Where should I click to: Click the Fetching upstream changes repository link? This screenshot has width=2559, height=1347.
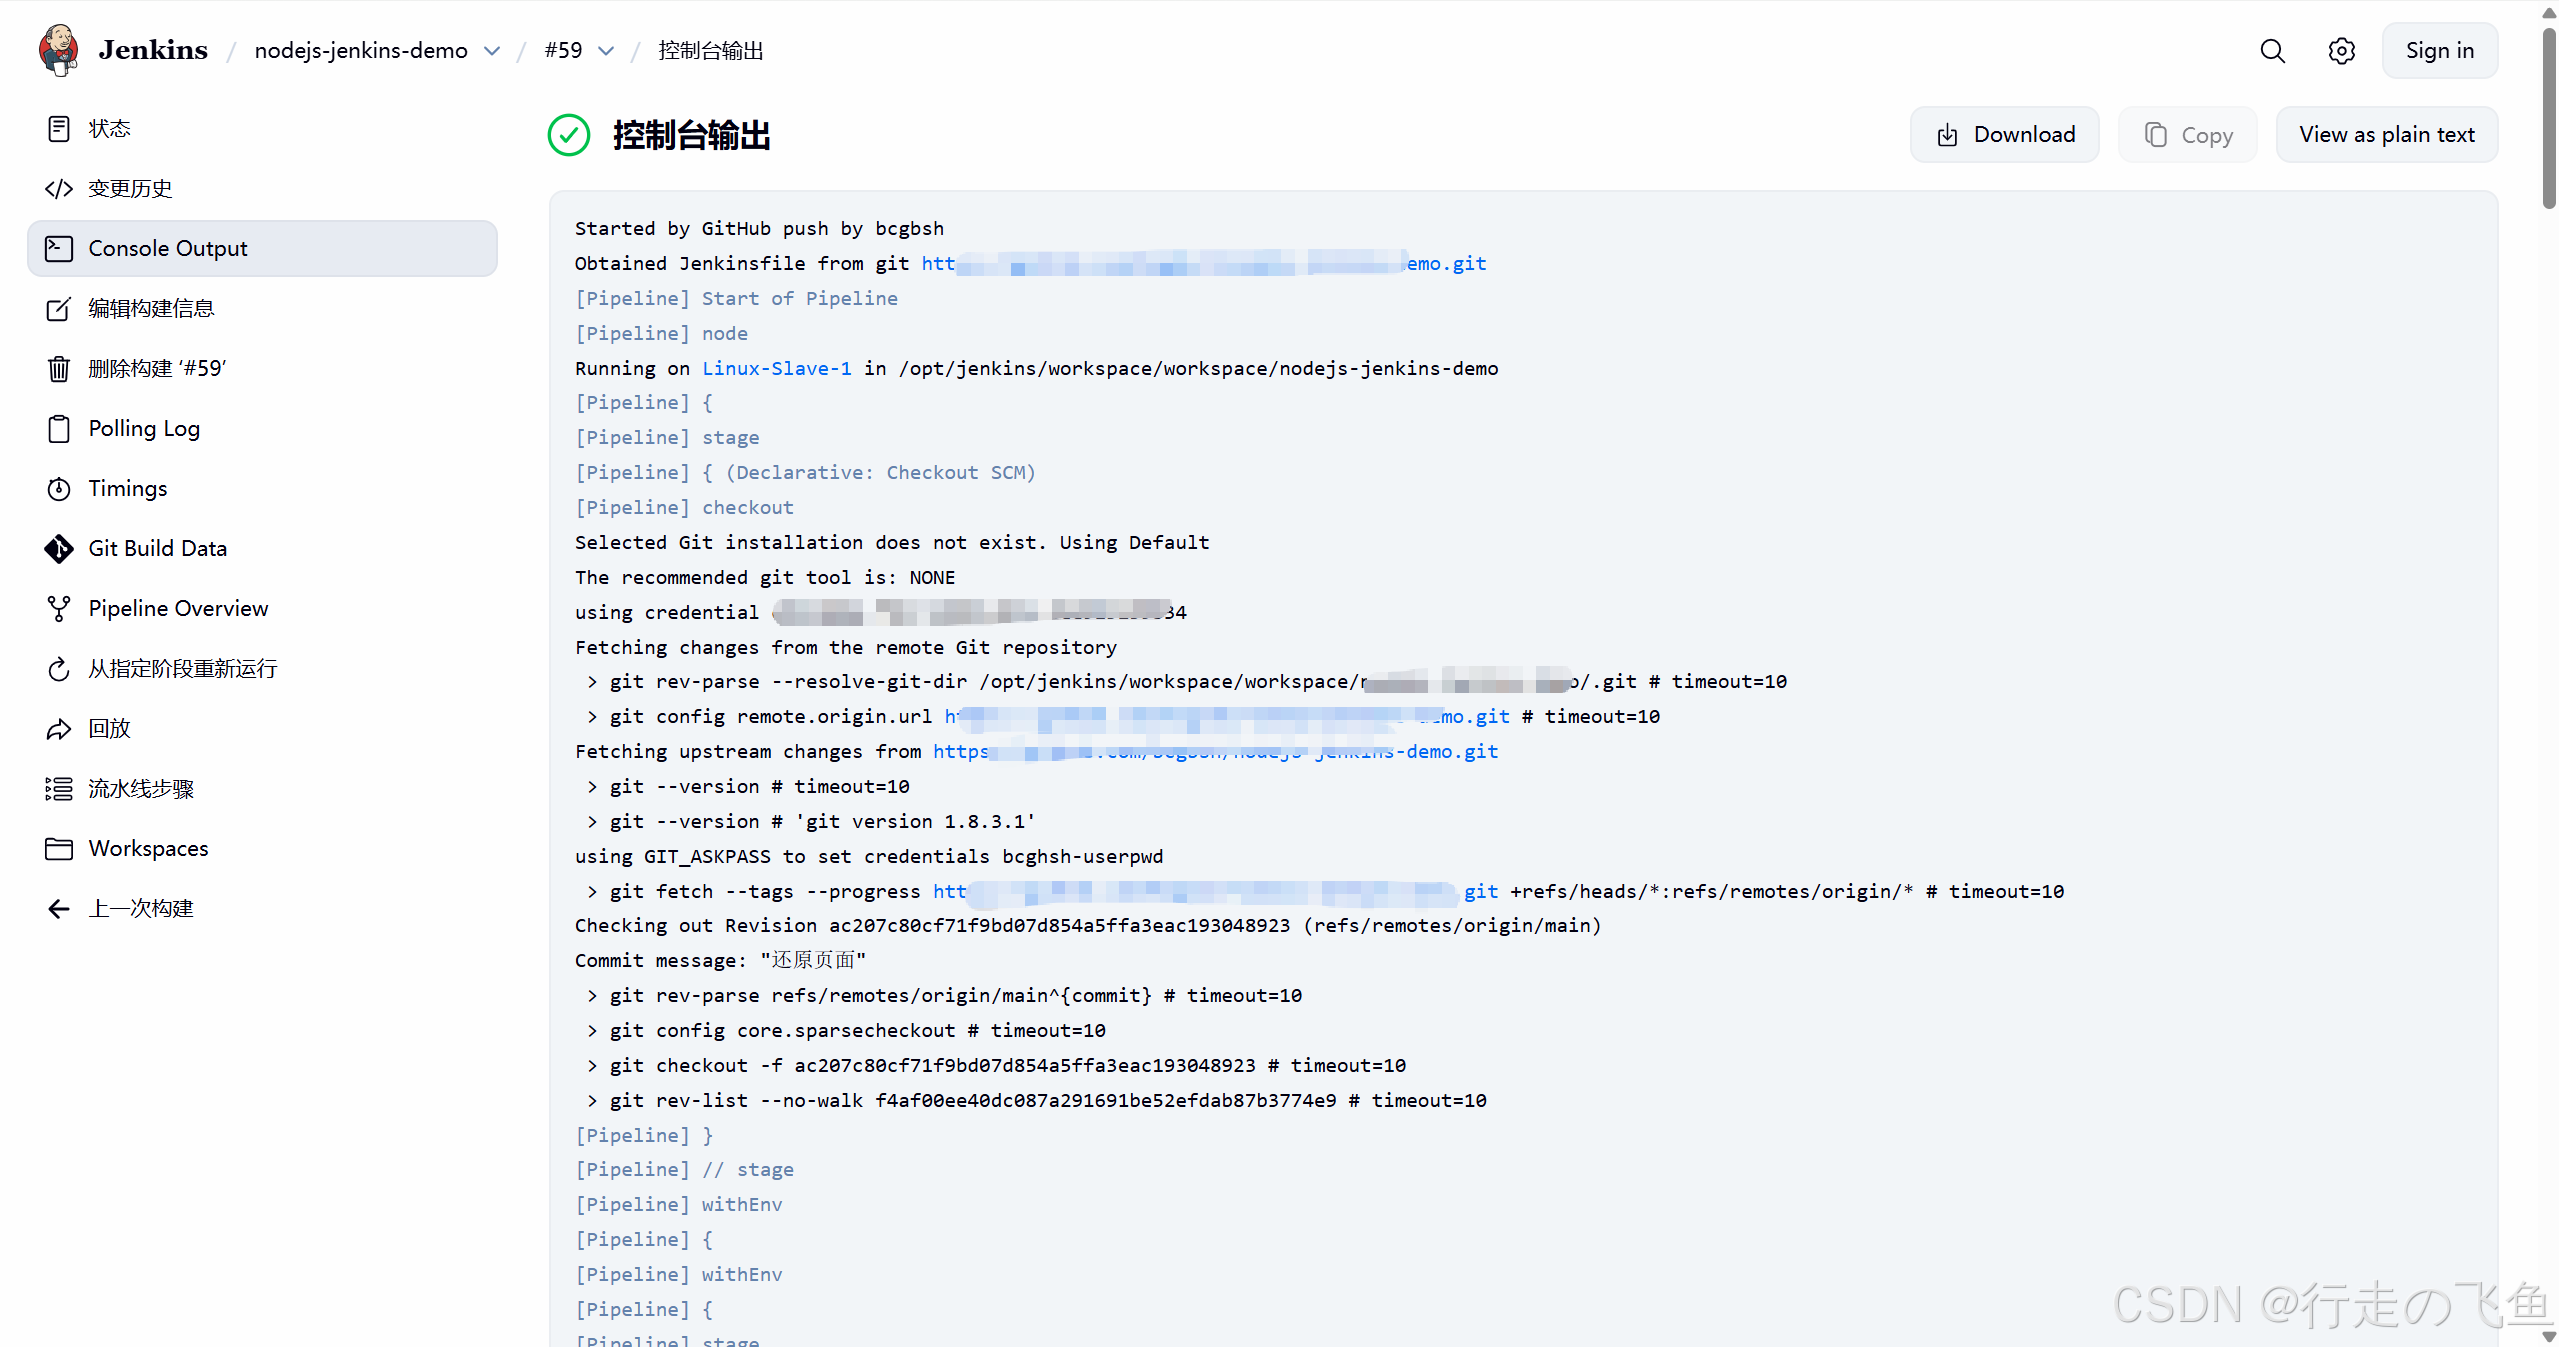point(1215,752)
